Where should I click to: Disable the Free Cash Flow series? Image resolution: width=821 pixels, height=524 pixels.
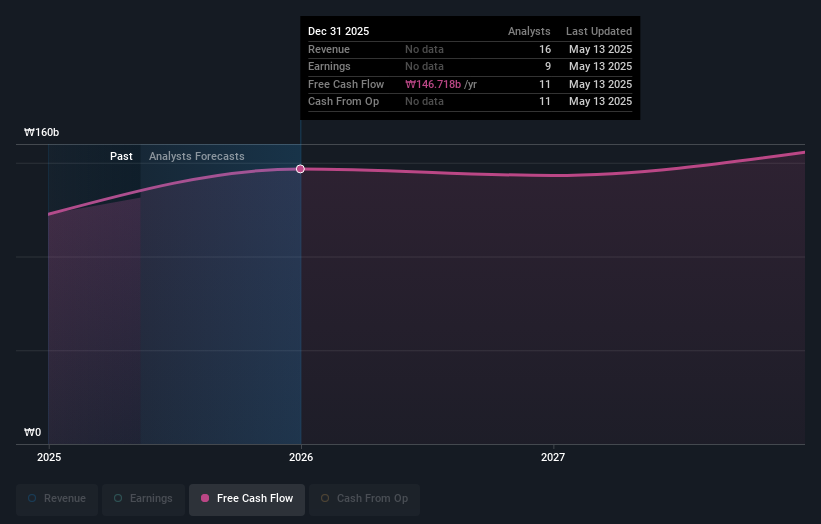(247, 498)
